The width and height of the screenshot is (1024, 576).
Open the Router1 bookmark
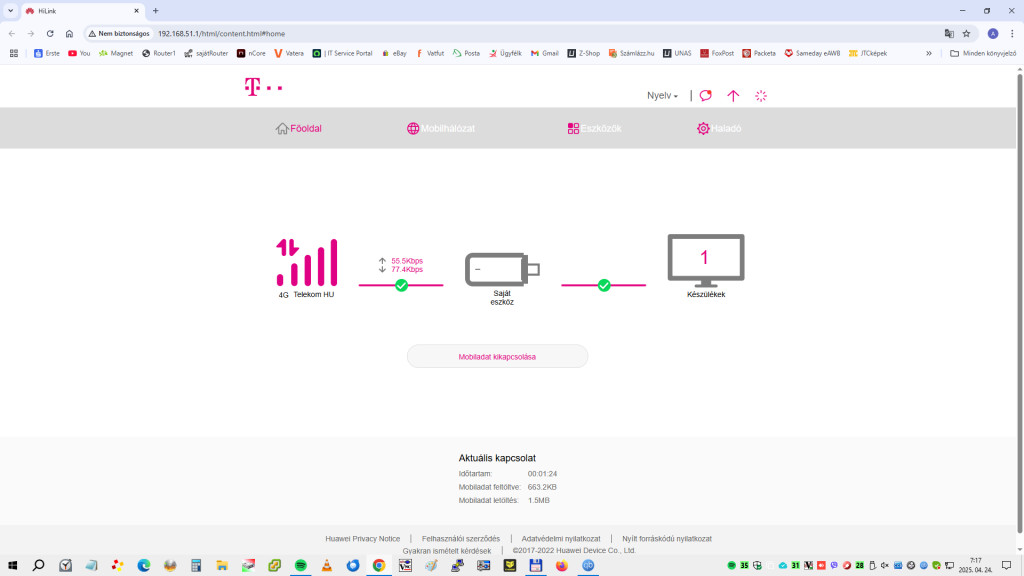point(159,54)
